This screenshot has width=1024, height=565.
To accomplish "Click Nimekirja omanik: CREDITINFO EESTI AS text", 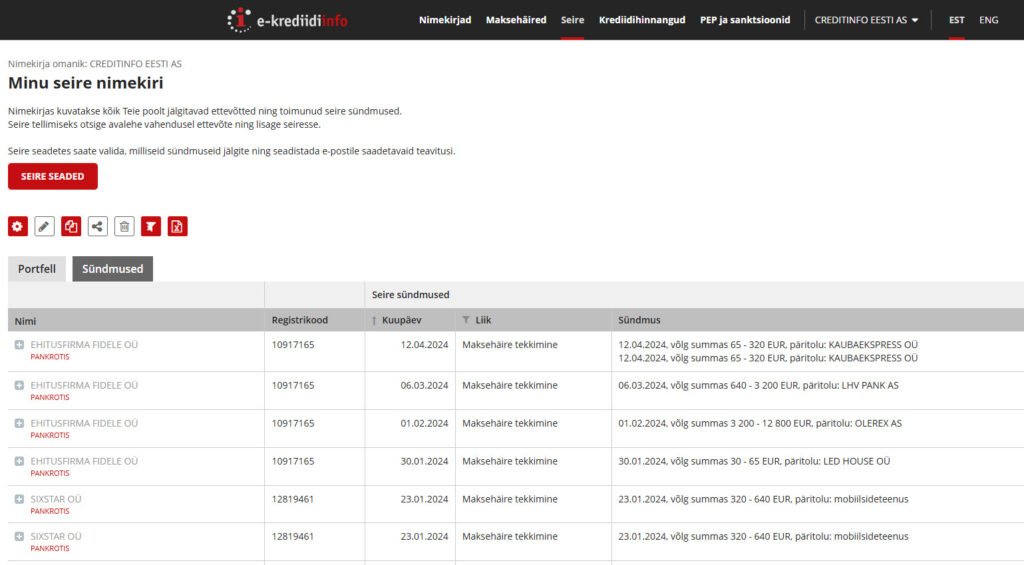I will pos(95,64).
